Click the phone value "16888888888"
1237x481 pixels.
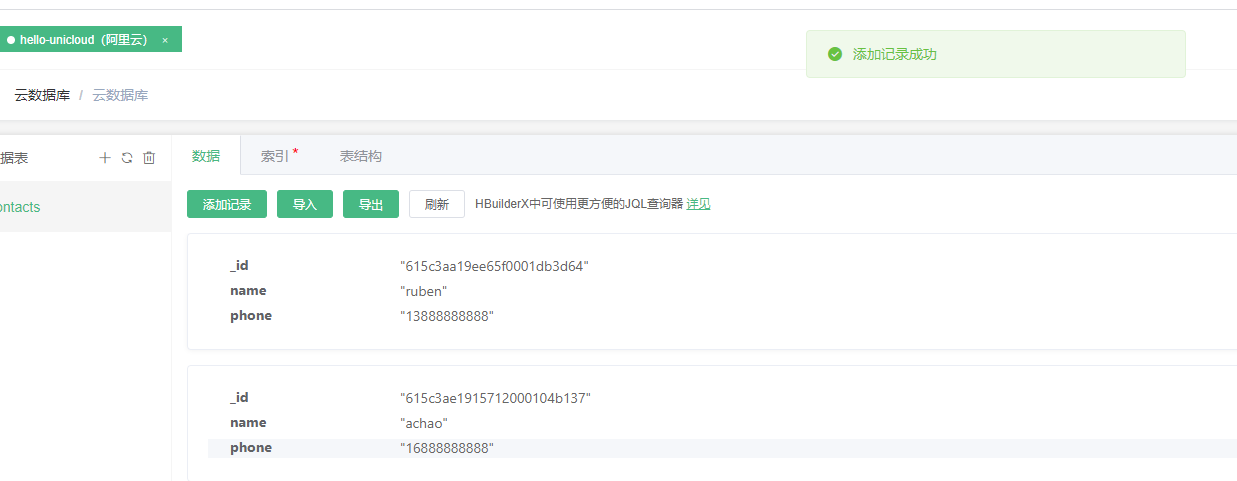tap(447, 448)
